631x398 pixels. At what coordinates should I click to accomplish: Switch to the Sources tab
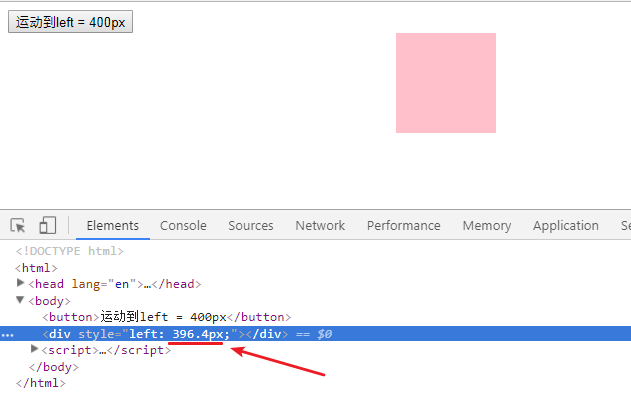251,225
